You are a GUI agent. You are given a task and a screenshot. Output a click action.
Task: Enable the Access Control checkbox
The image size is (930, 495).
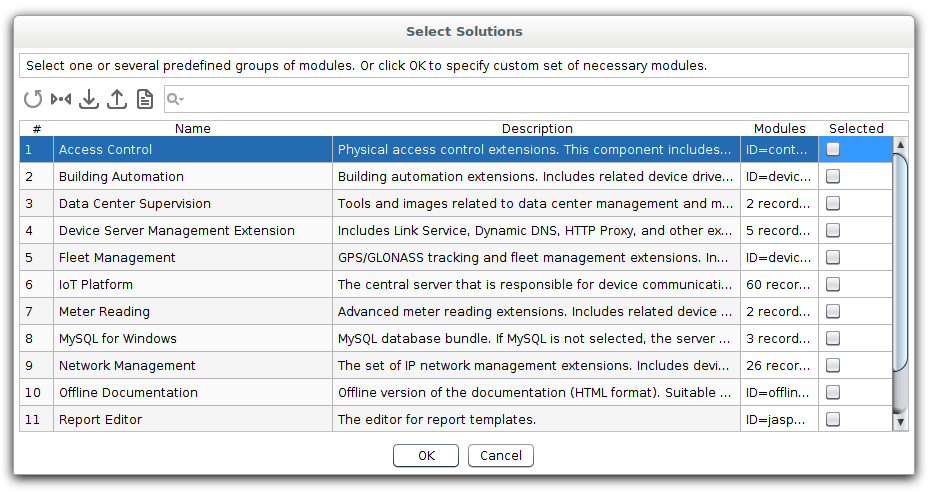(x=833, y=149)
